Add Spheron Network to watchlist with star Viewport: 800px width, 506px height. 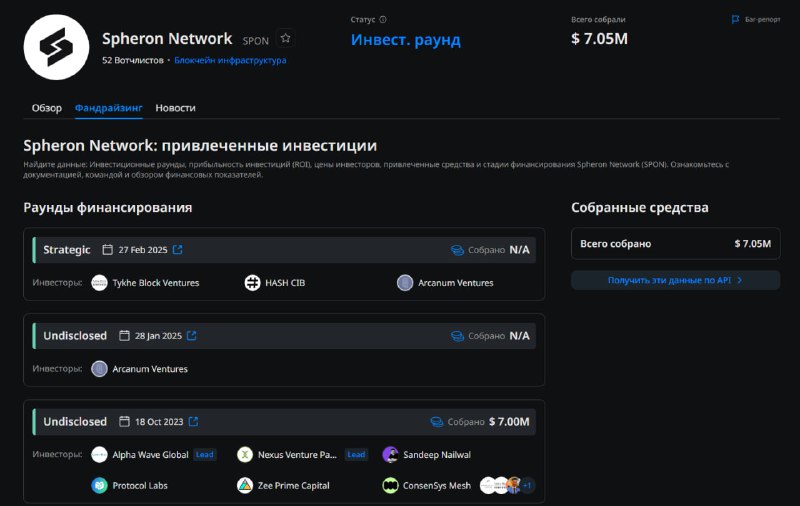(x=285, y=38)
